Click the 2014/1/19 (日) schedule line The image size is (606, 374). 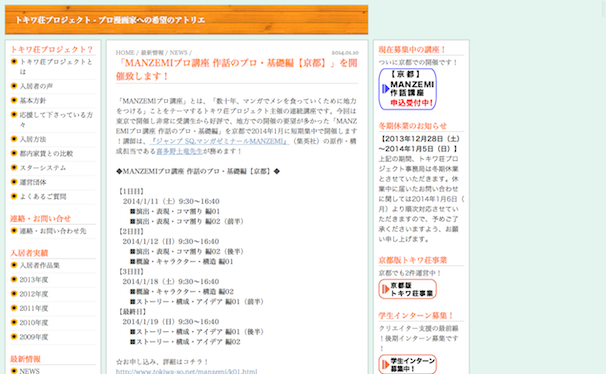171,321
